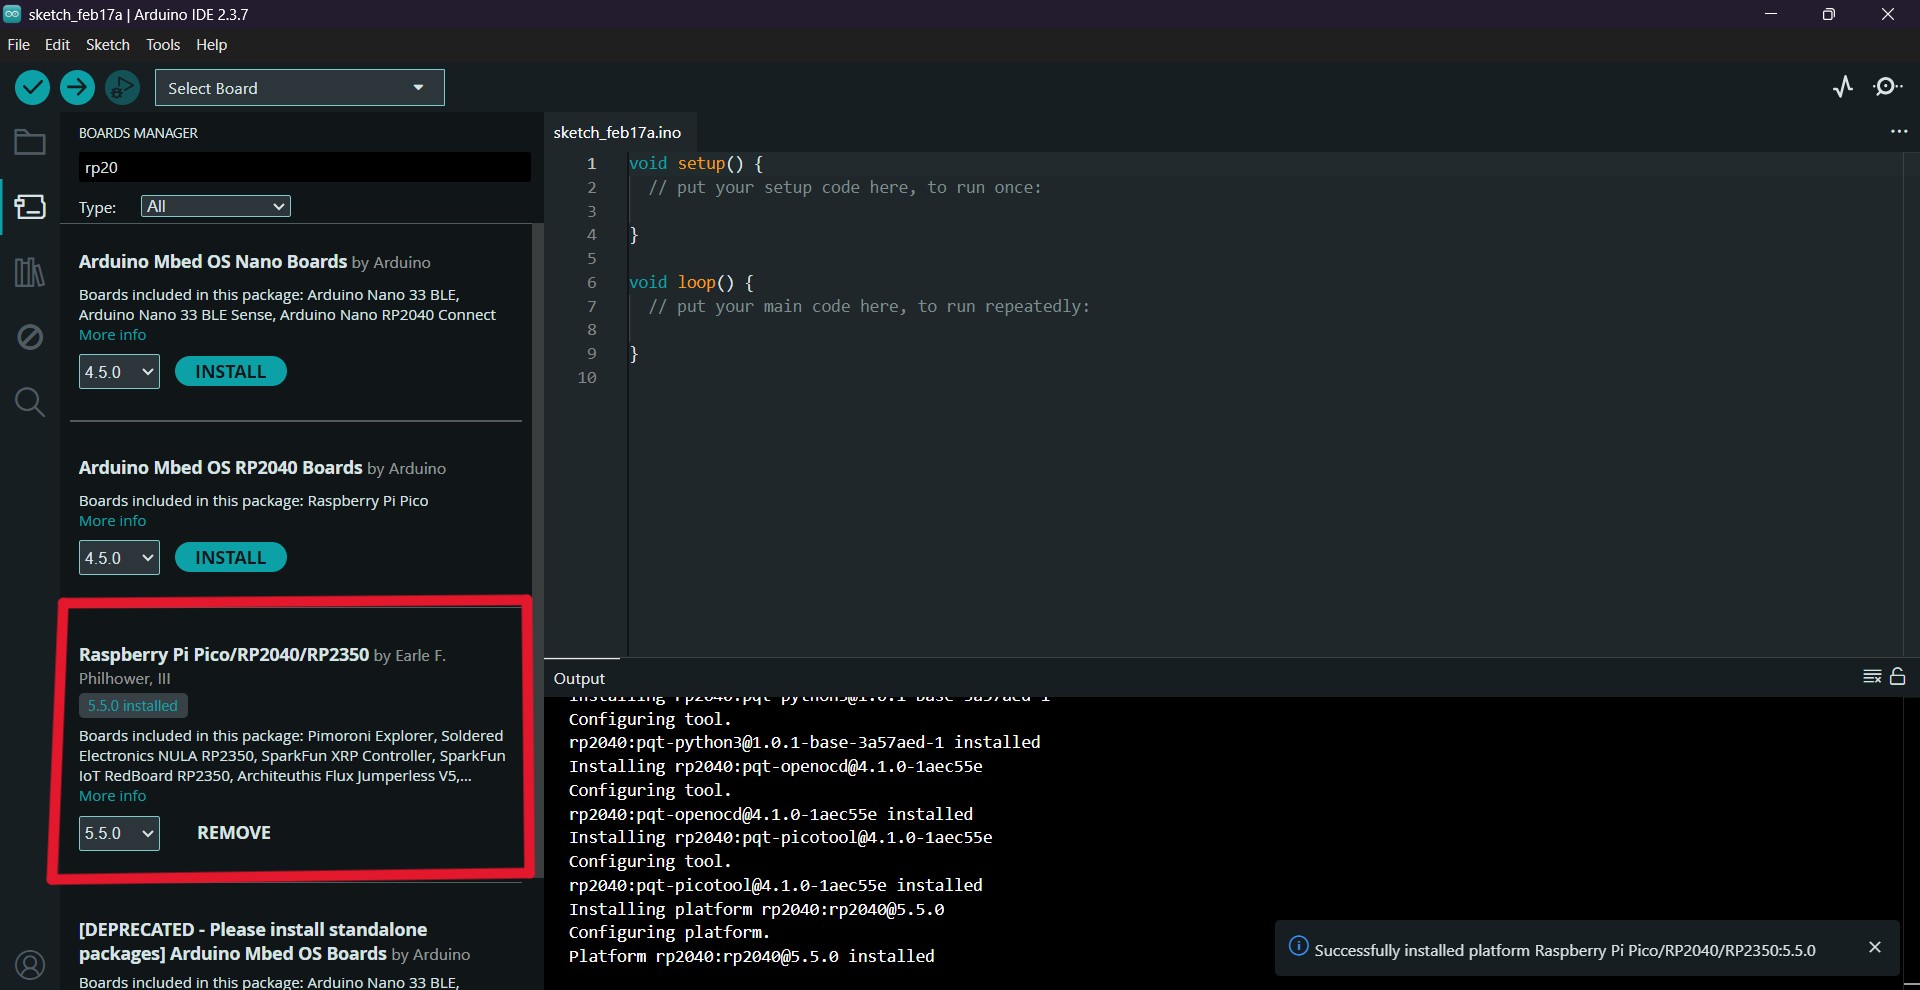1920x990 pixels.
Task: Click the DEPRECATED Arduino Mbed OS Boards title
Action: (253, 941)
